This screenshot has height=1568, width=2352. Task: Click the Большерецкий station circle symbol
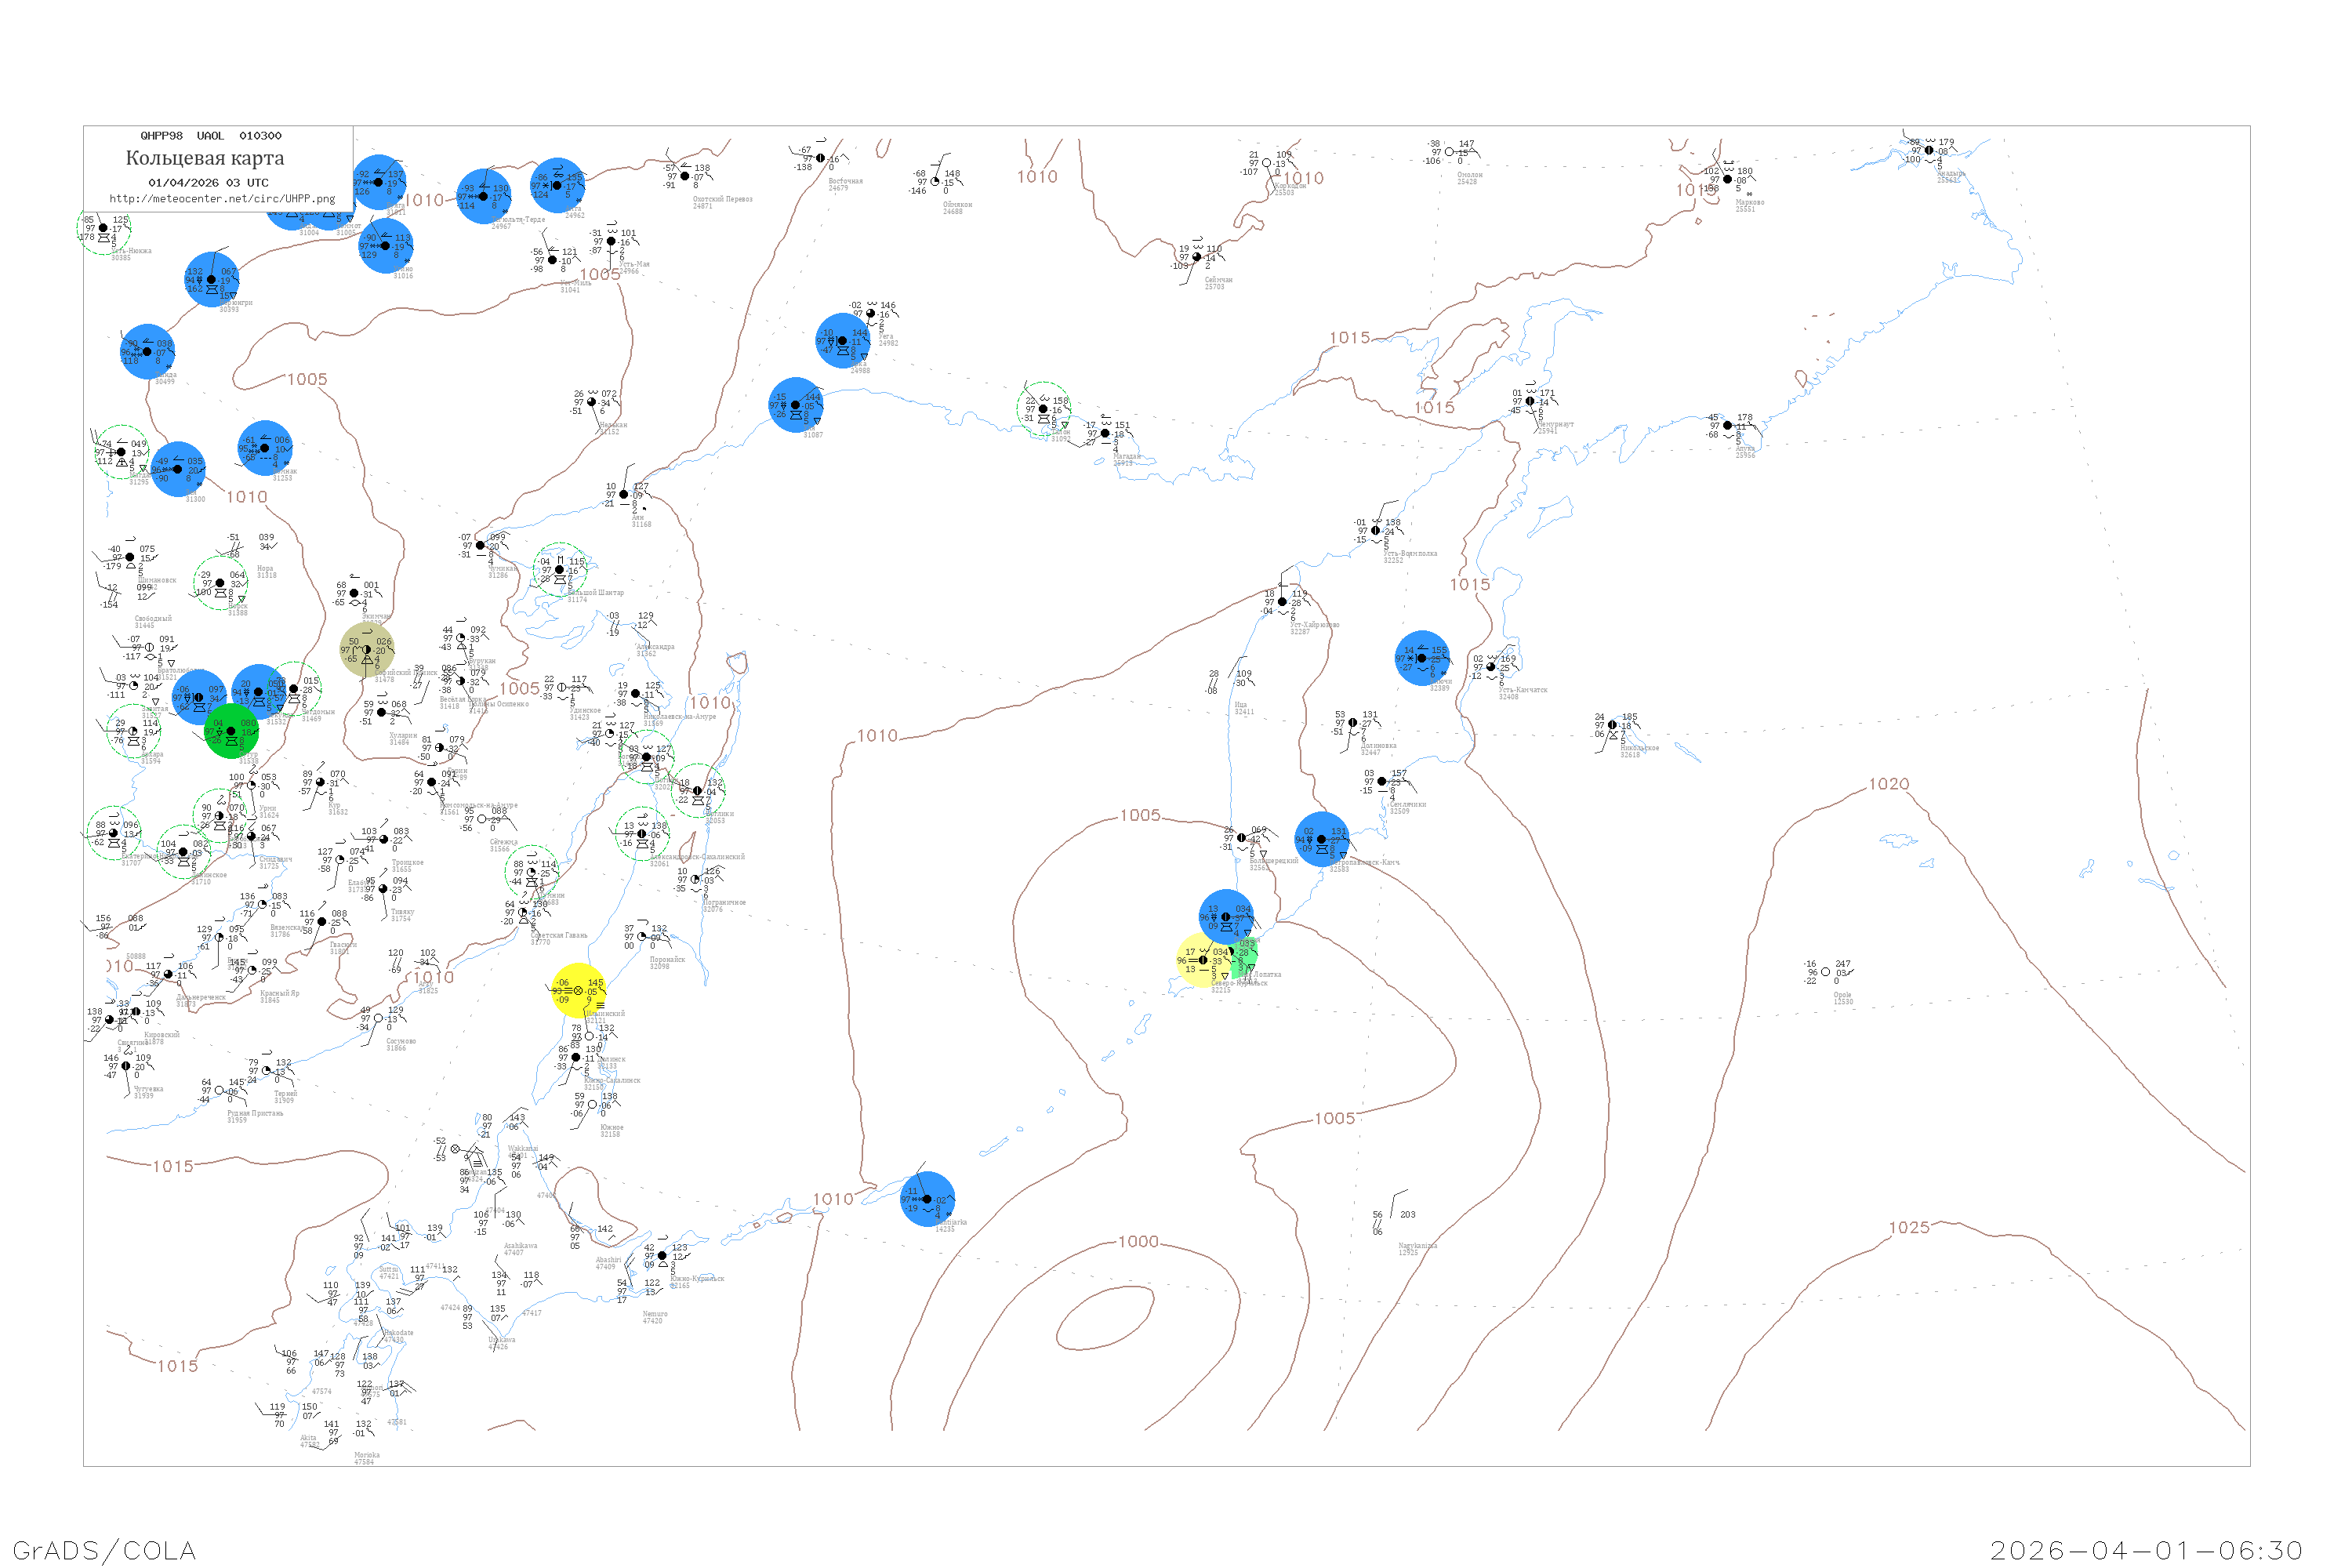1241,838
